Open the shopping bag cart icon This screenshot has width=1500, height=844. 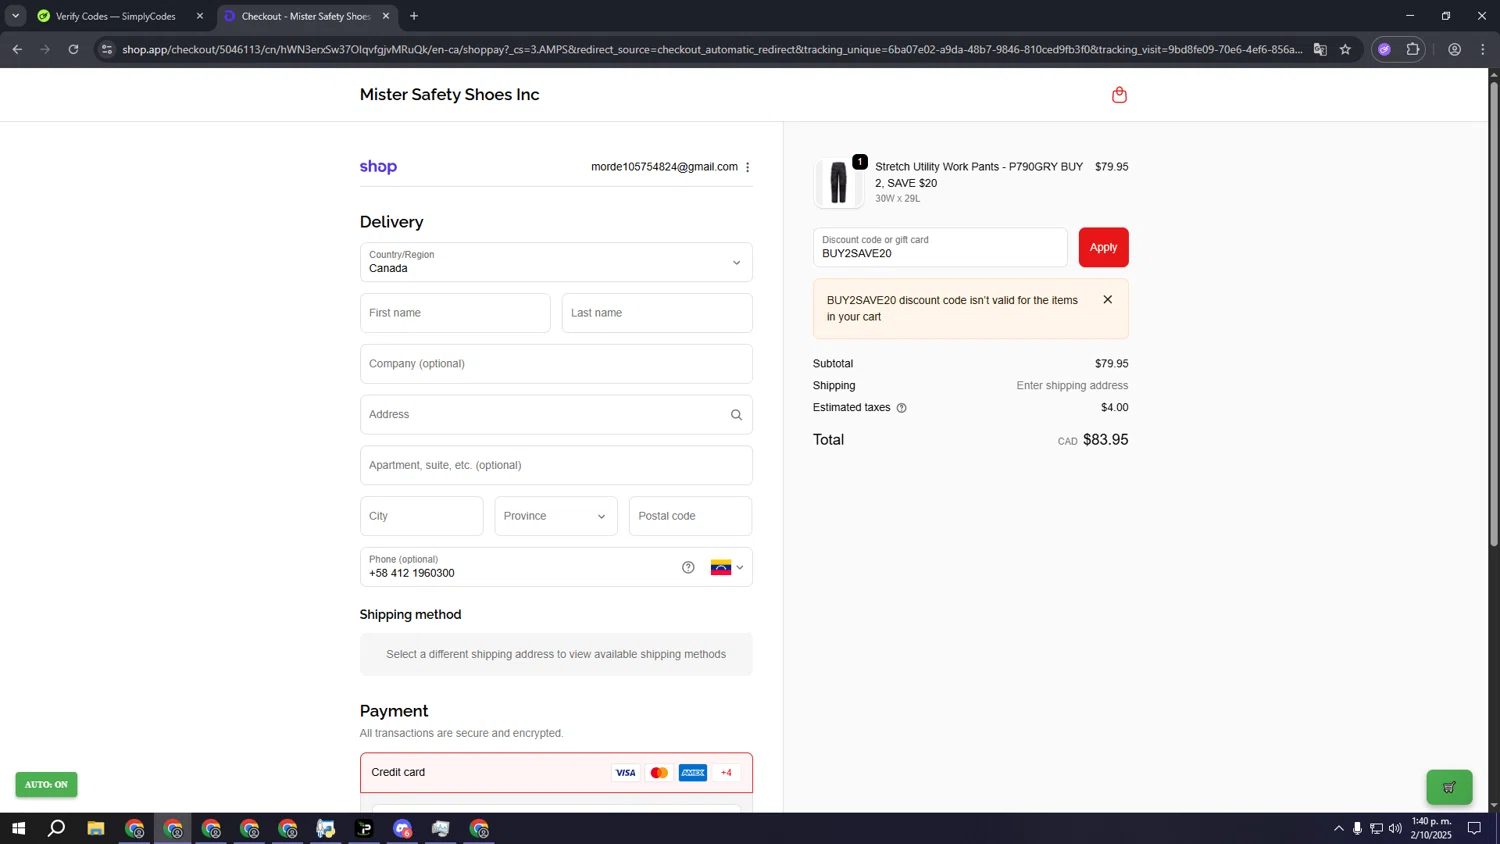1119,95
